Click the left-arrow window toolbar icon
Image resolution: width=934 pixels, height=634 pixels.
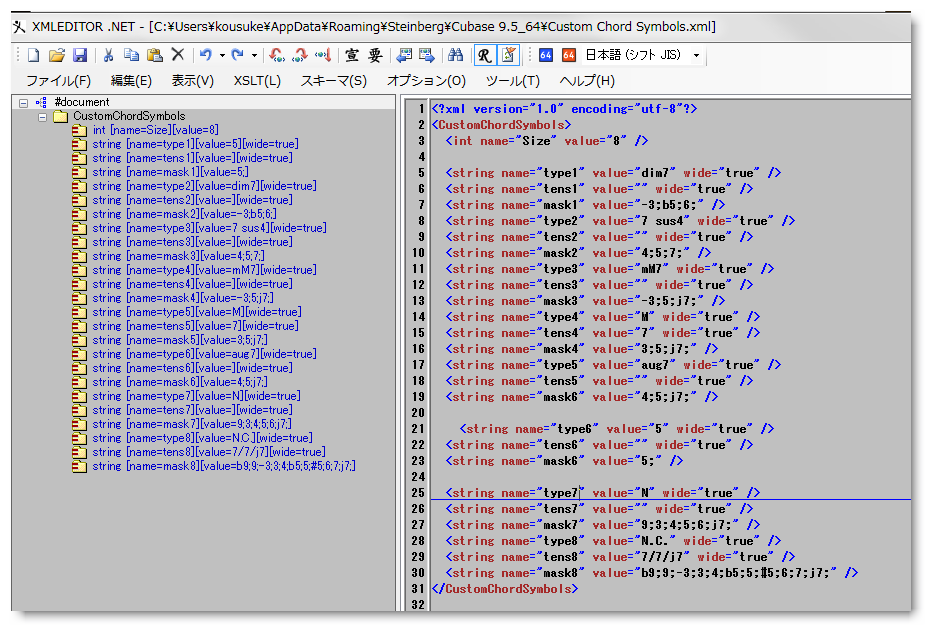tap(404, 55)
